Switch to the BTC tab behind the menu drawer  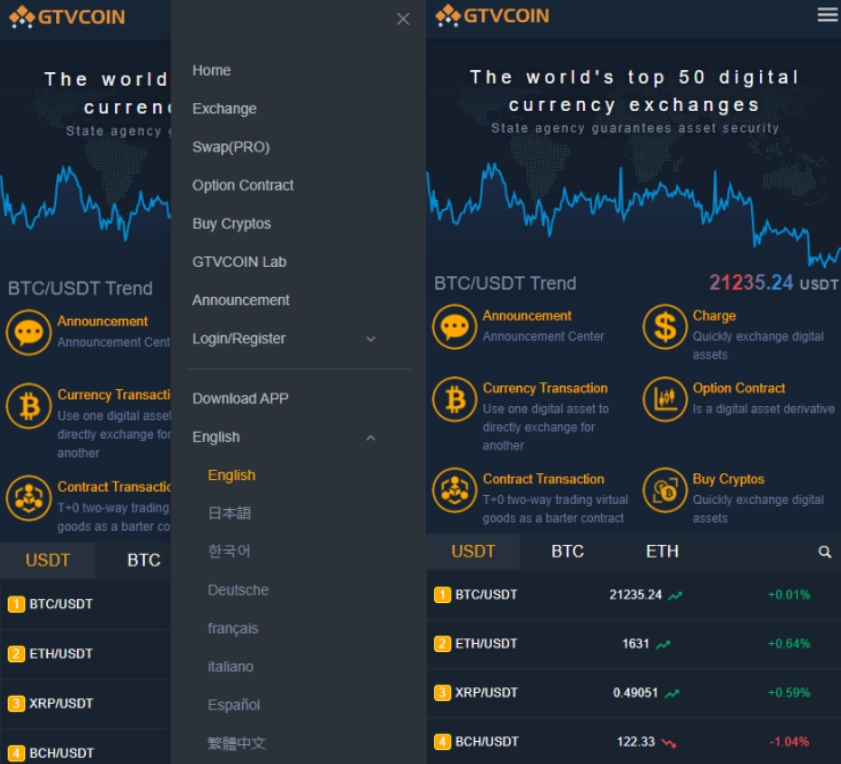coord(144,560)
